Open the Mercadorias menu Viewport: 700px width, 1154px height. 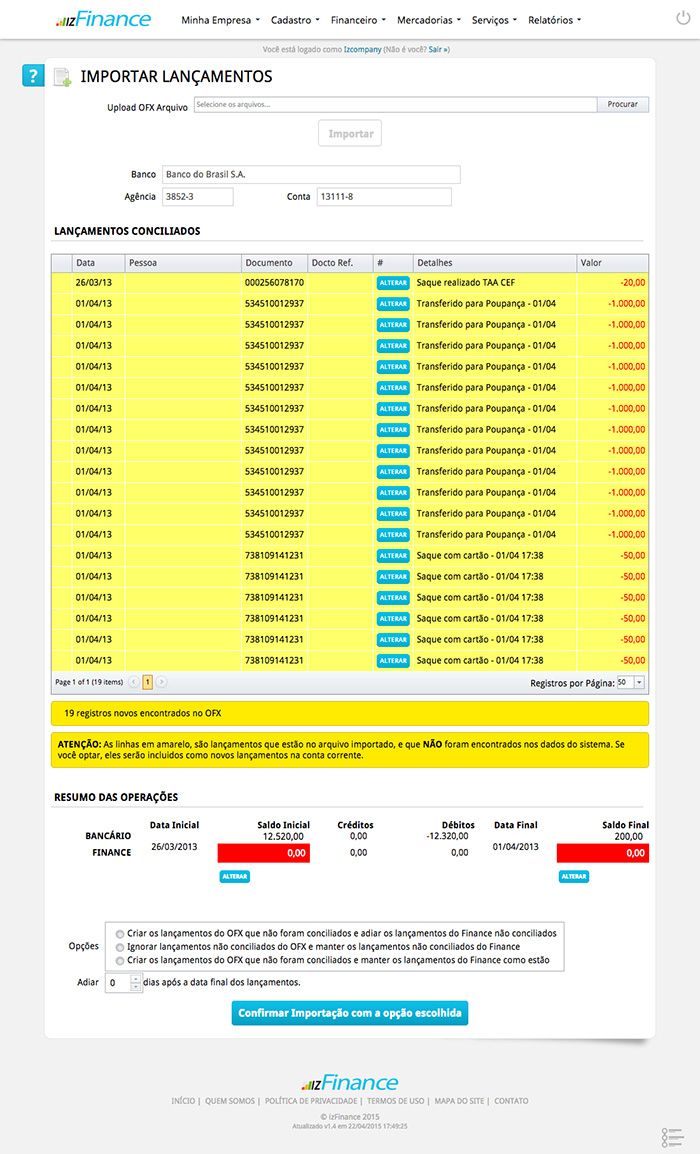(x=428, y=20)
